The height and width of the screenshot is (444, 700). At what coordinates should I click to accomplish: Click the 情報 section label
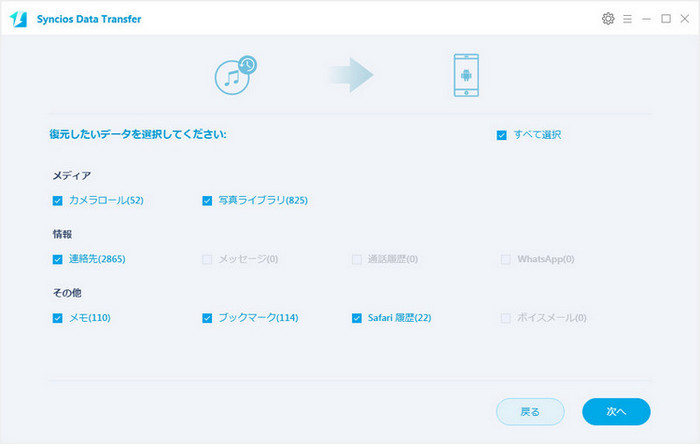62,234
